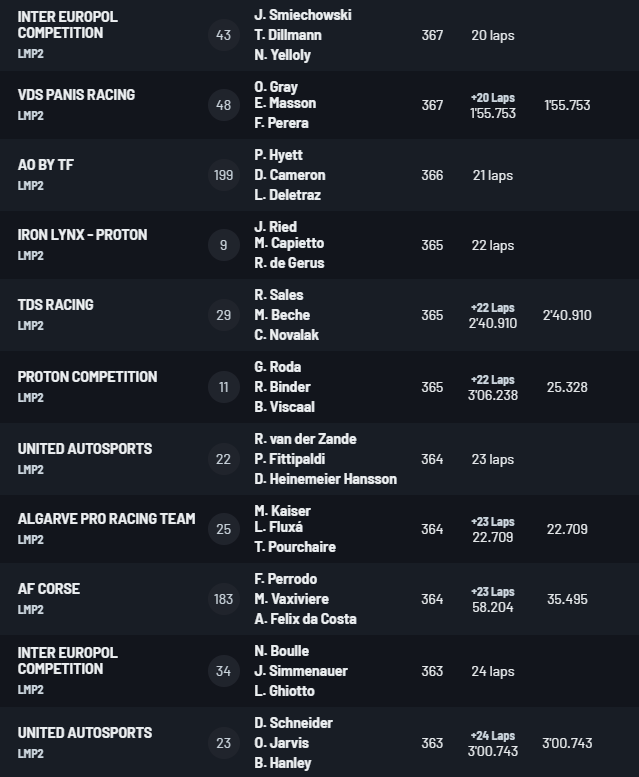The width and height of the screenshot is (639, 777).
Task: Click the number 43 car badge
Action: tap(223, 35)
